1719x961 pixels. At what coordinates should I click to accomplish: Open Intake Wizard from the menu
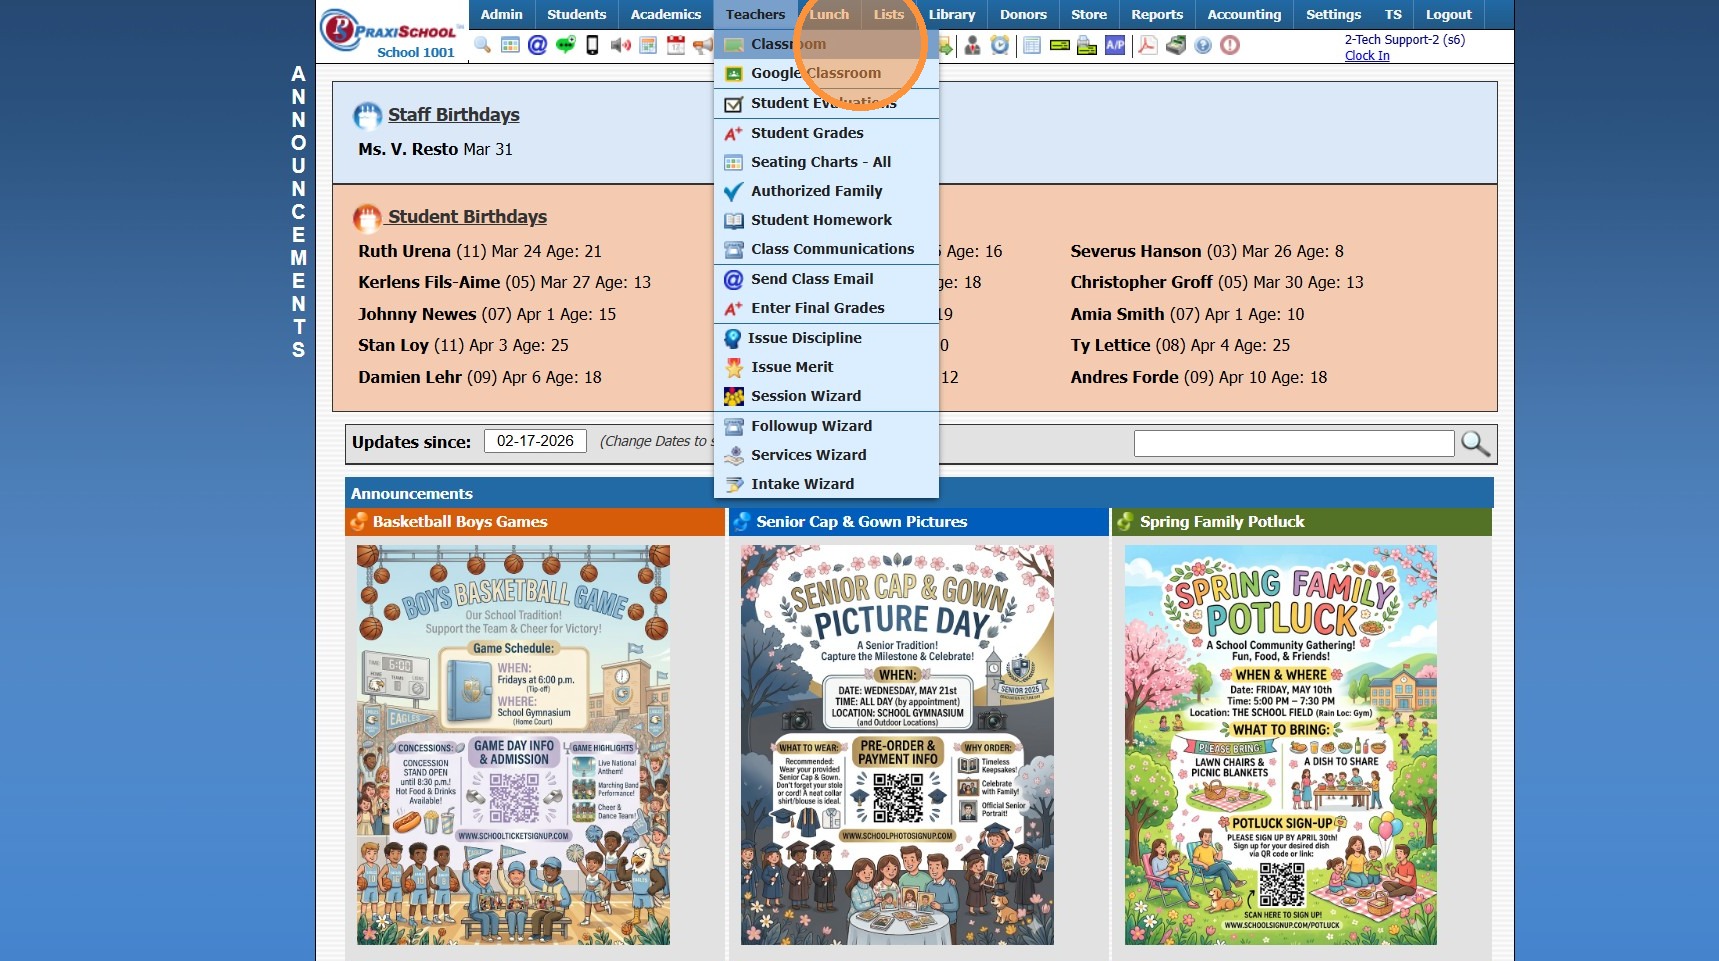coord(826,484)
